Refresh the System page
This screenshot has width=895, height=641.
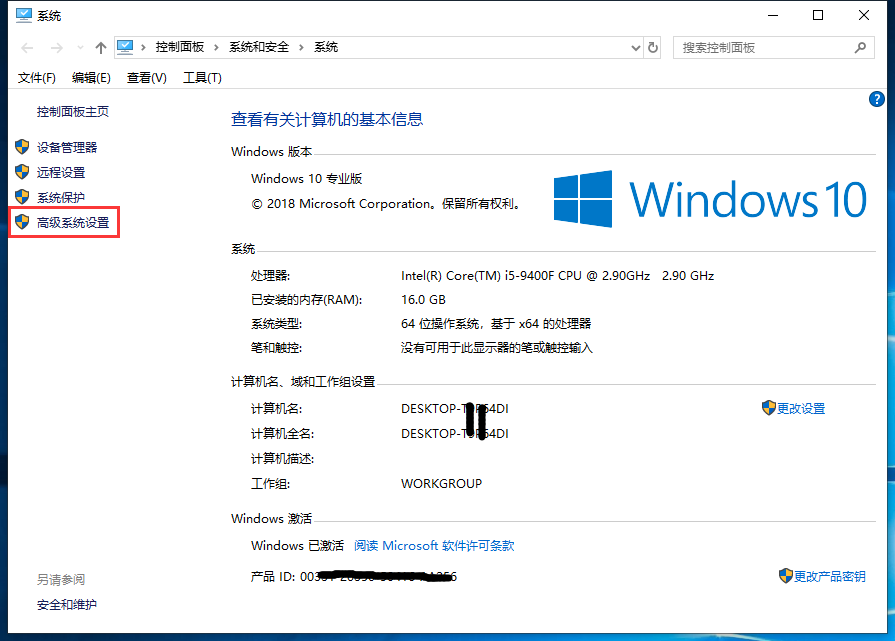(653, 48)
